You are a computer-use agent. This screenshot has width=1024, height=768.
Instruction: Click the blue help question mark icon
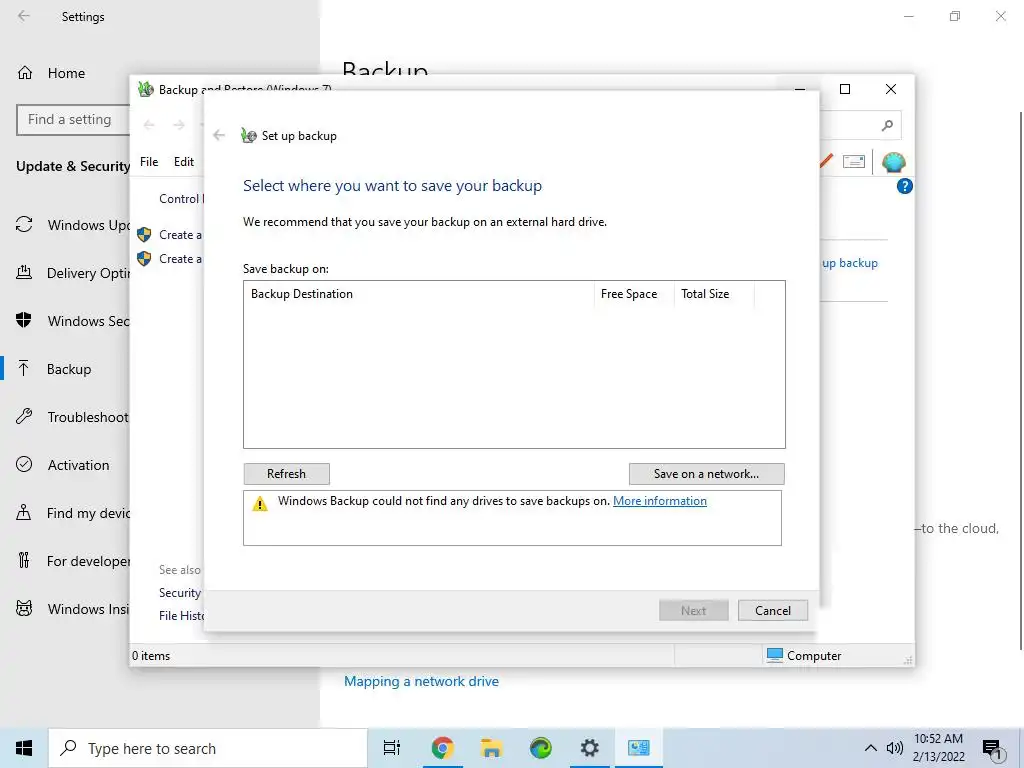tap(904, 186)
